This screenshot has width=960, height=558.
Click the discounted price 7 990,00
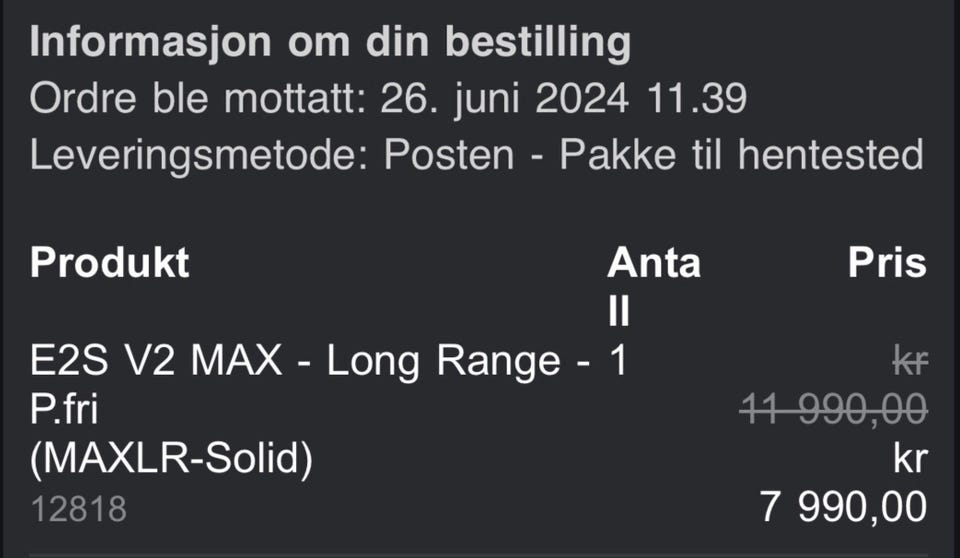[844, 507]
